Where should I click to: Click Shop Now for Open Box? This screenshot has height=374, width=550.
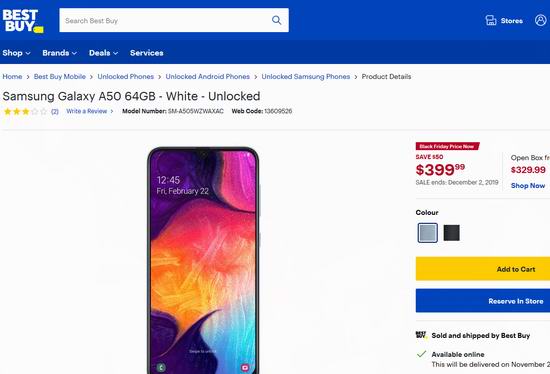528,186
